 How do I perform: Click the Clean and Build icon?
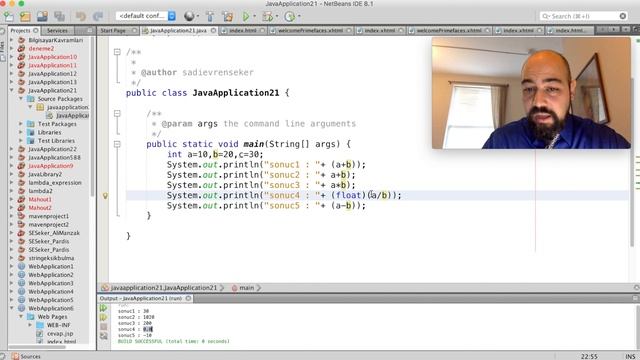point(228,16)
